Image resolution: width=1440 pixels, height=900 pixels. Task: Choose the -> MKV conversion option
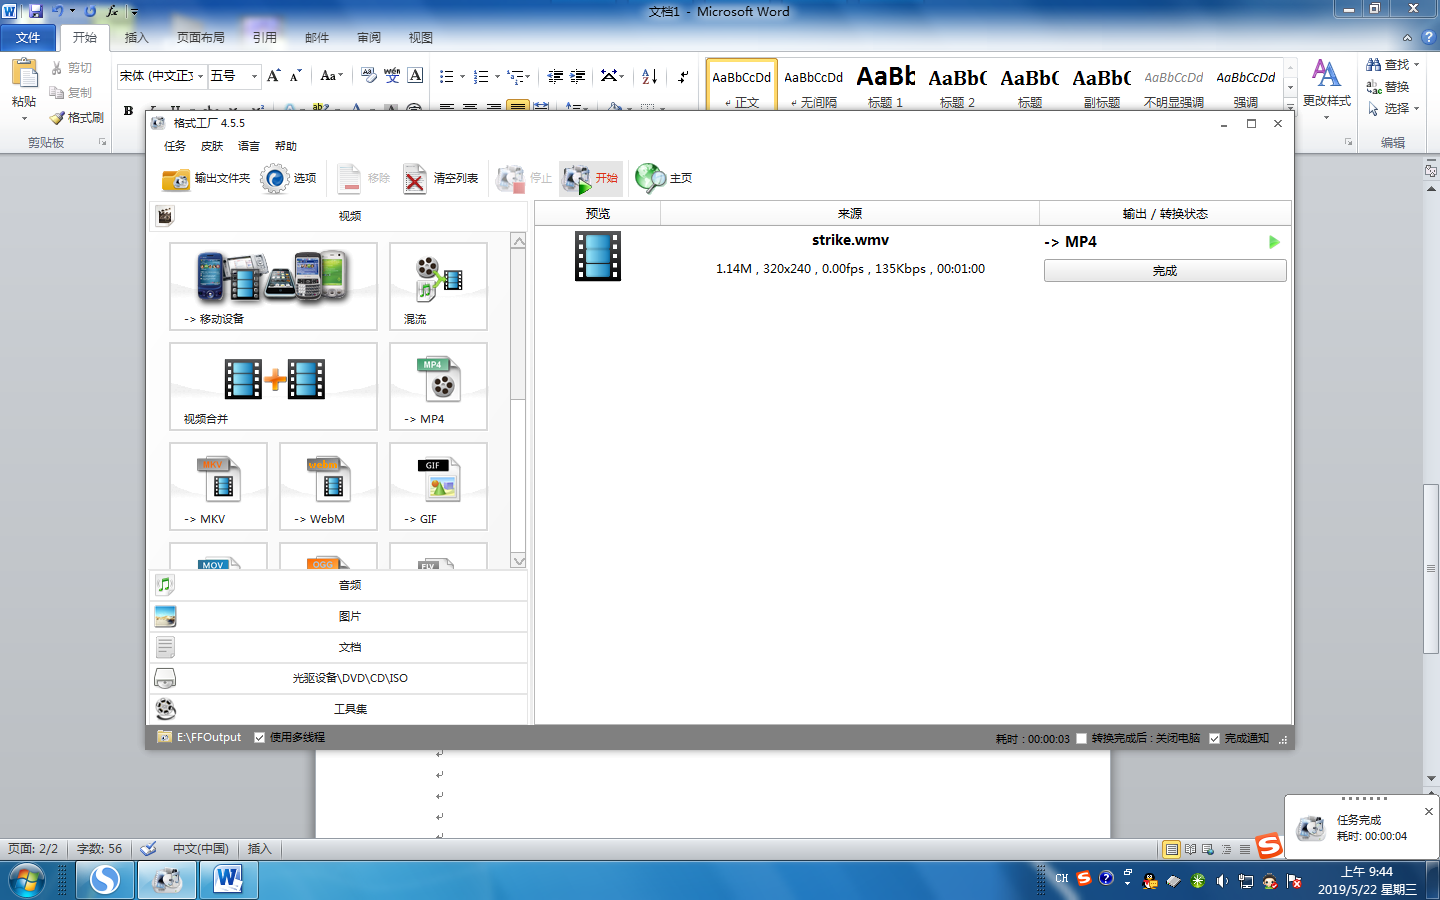click(x=218, y=486)
